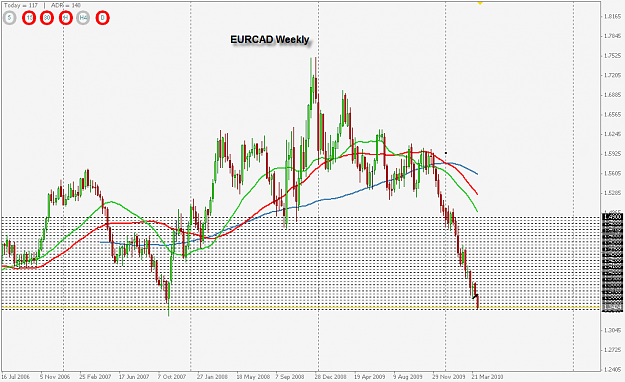Image resolution: width=625 pixels, height=382 pixels.
Task: Click the "Today = 117" readout
Action: click(20, 5)
